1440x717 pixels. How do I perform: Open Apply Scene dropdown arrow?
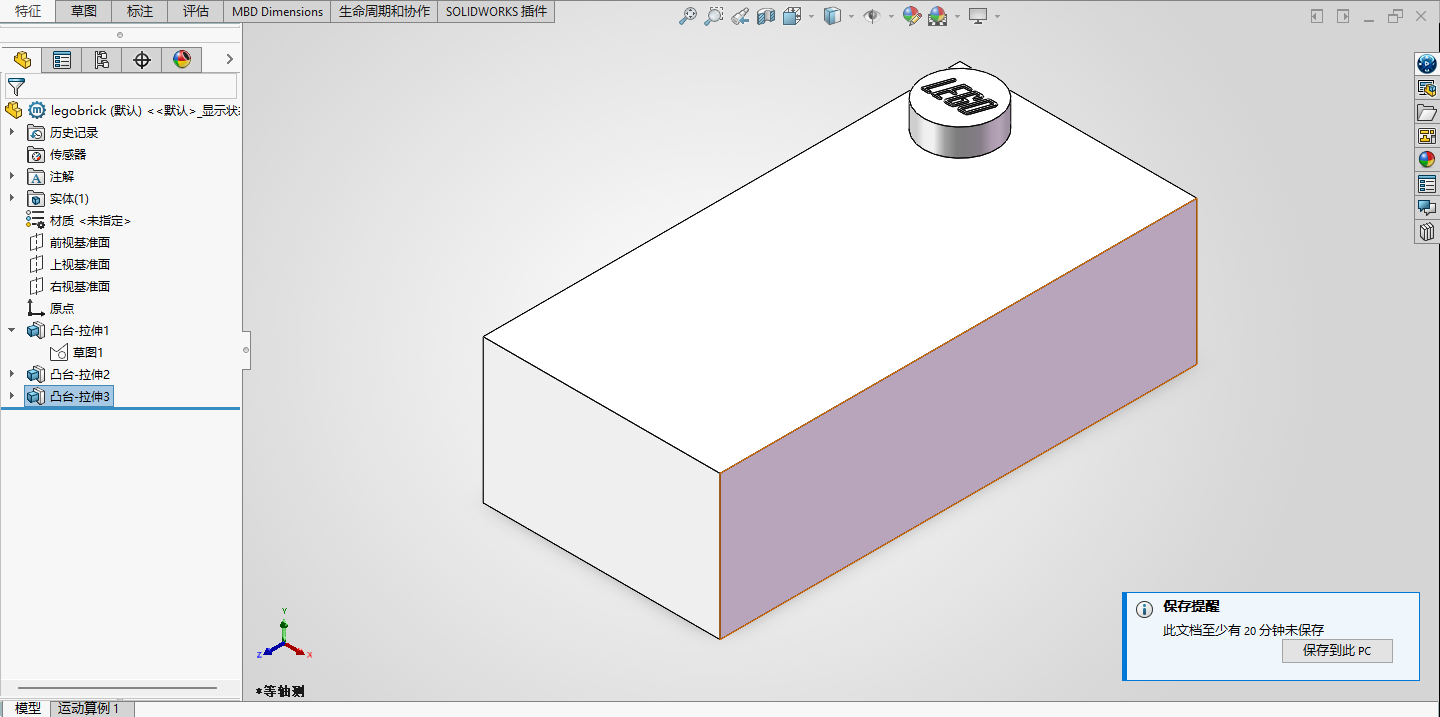[957, 16]
